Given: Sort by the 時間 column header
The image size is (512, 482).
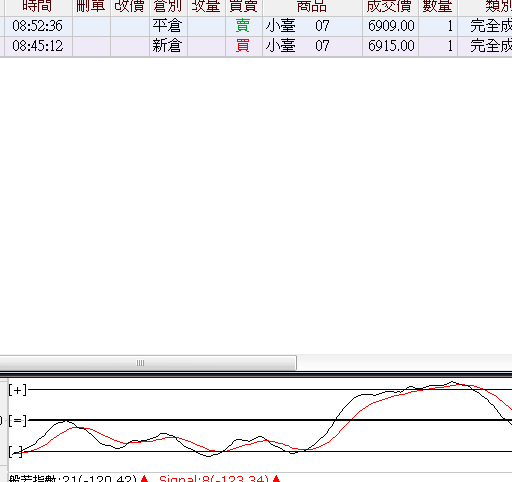Looking at the screenshot, I should pos(38,7).
